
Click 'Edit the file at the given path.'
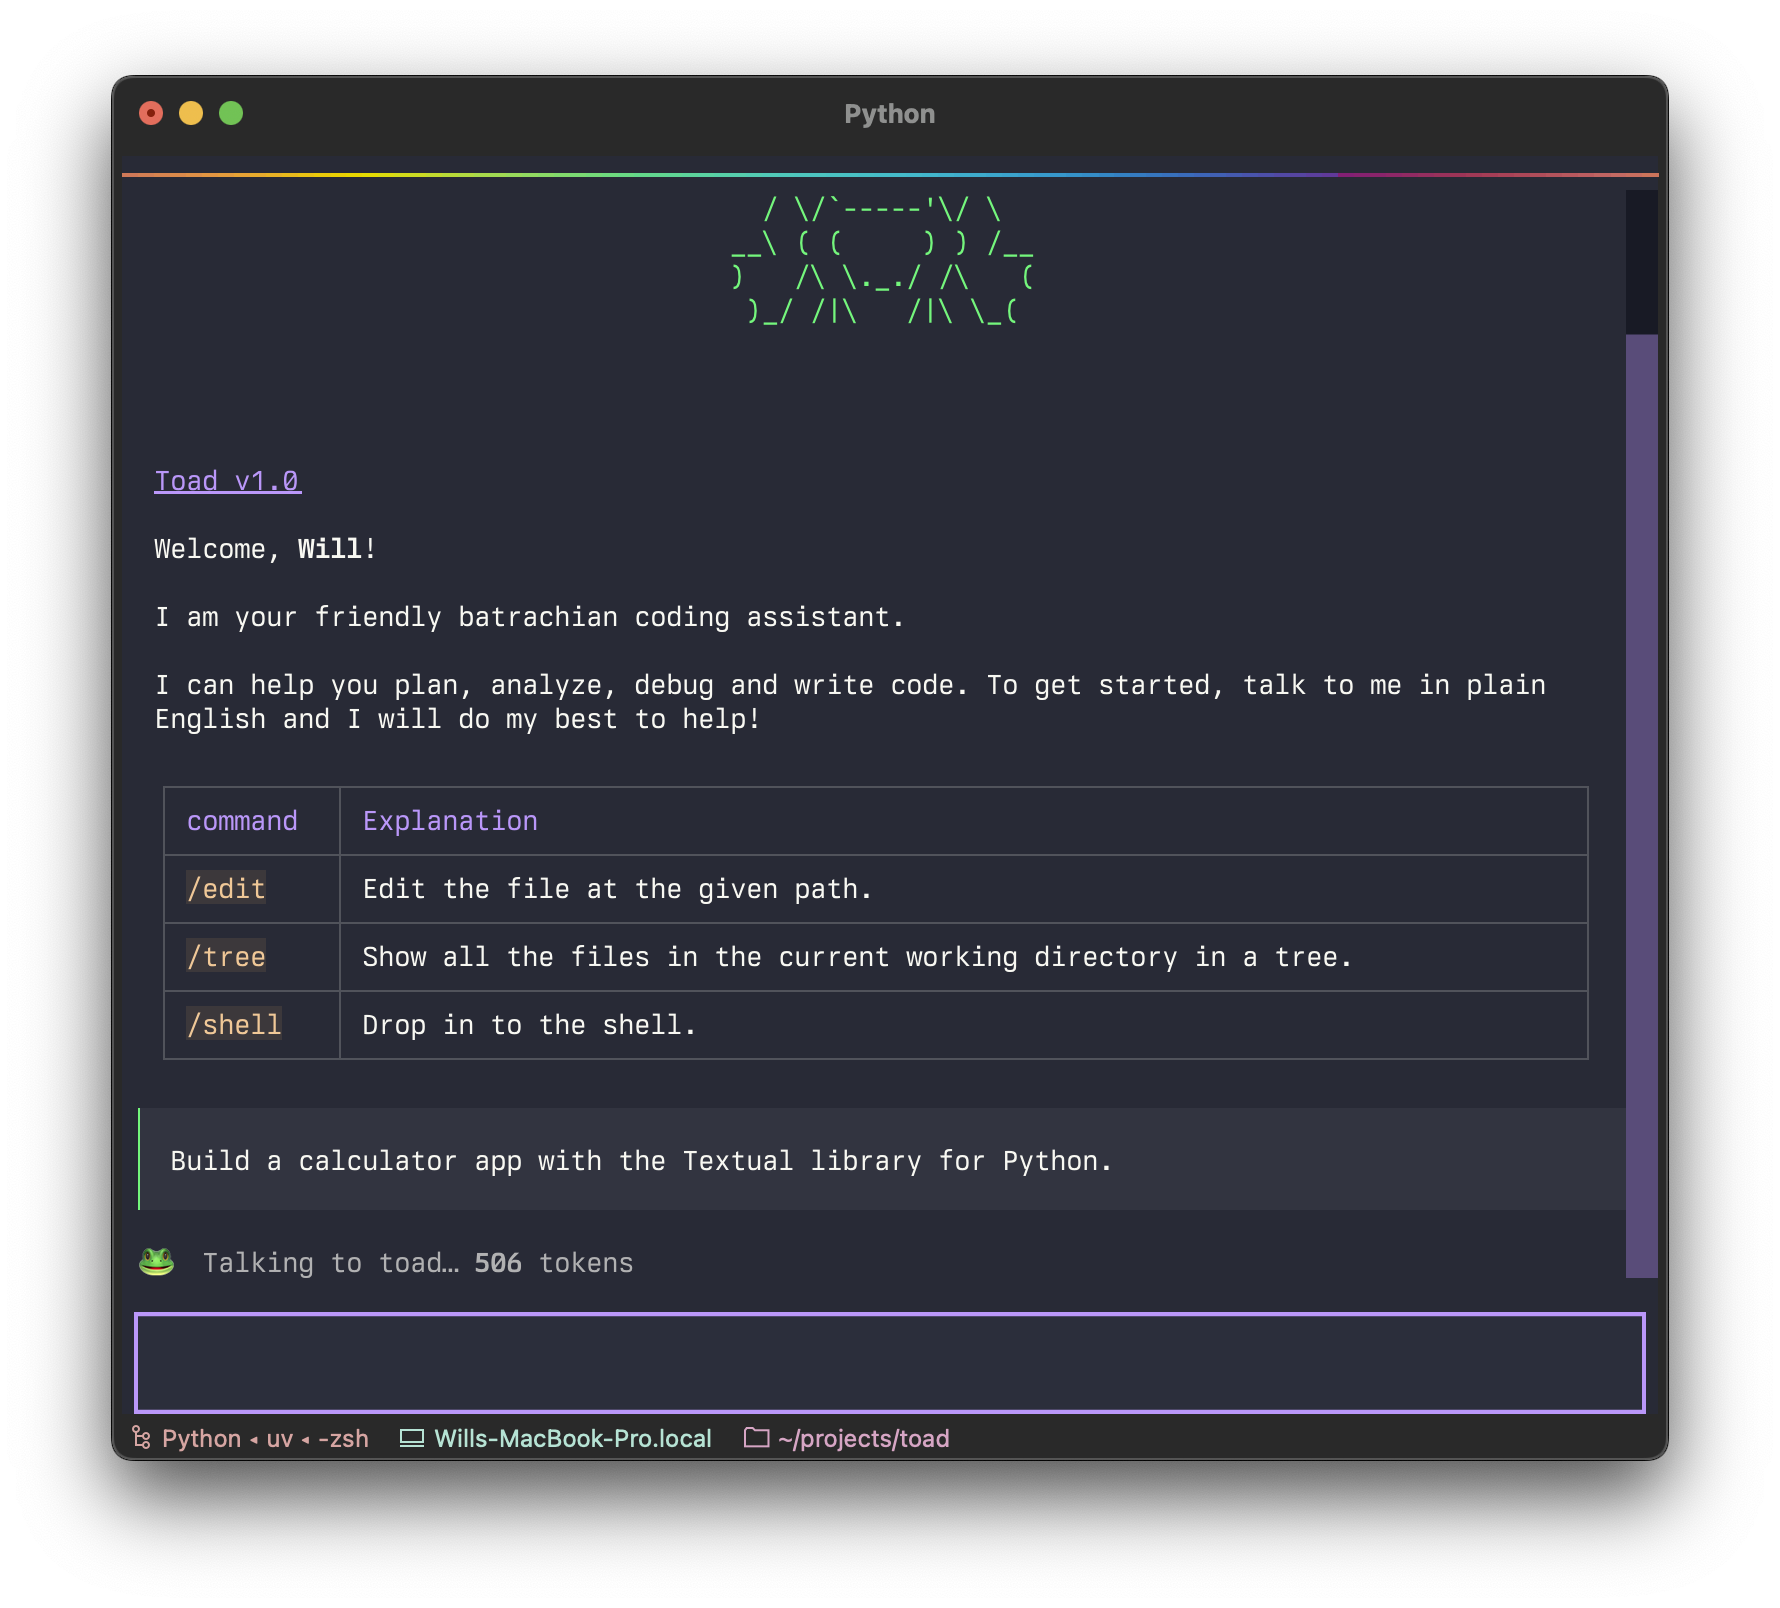pyautogui.click(x=617, y=889)
